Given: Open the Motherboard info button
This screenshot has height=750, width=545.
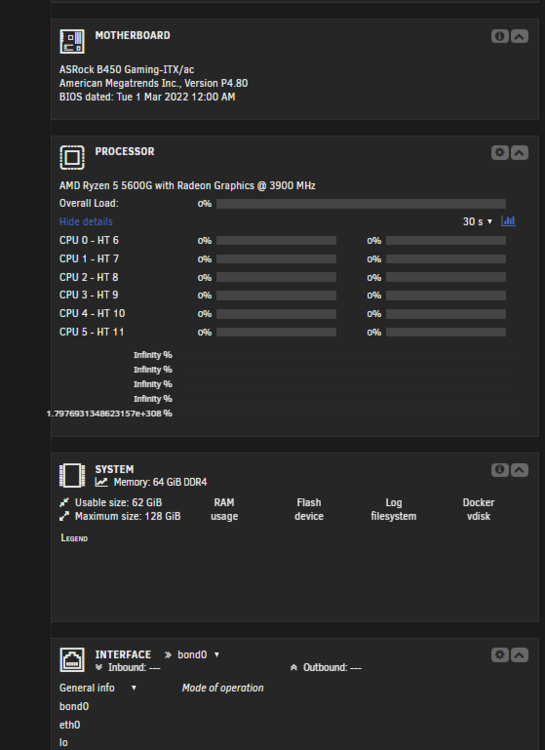Looking at the screenshot, I should [x=500, y=36].
